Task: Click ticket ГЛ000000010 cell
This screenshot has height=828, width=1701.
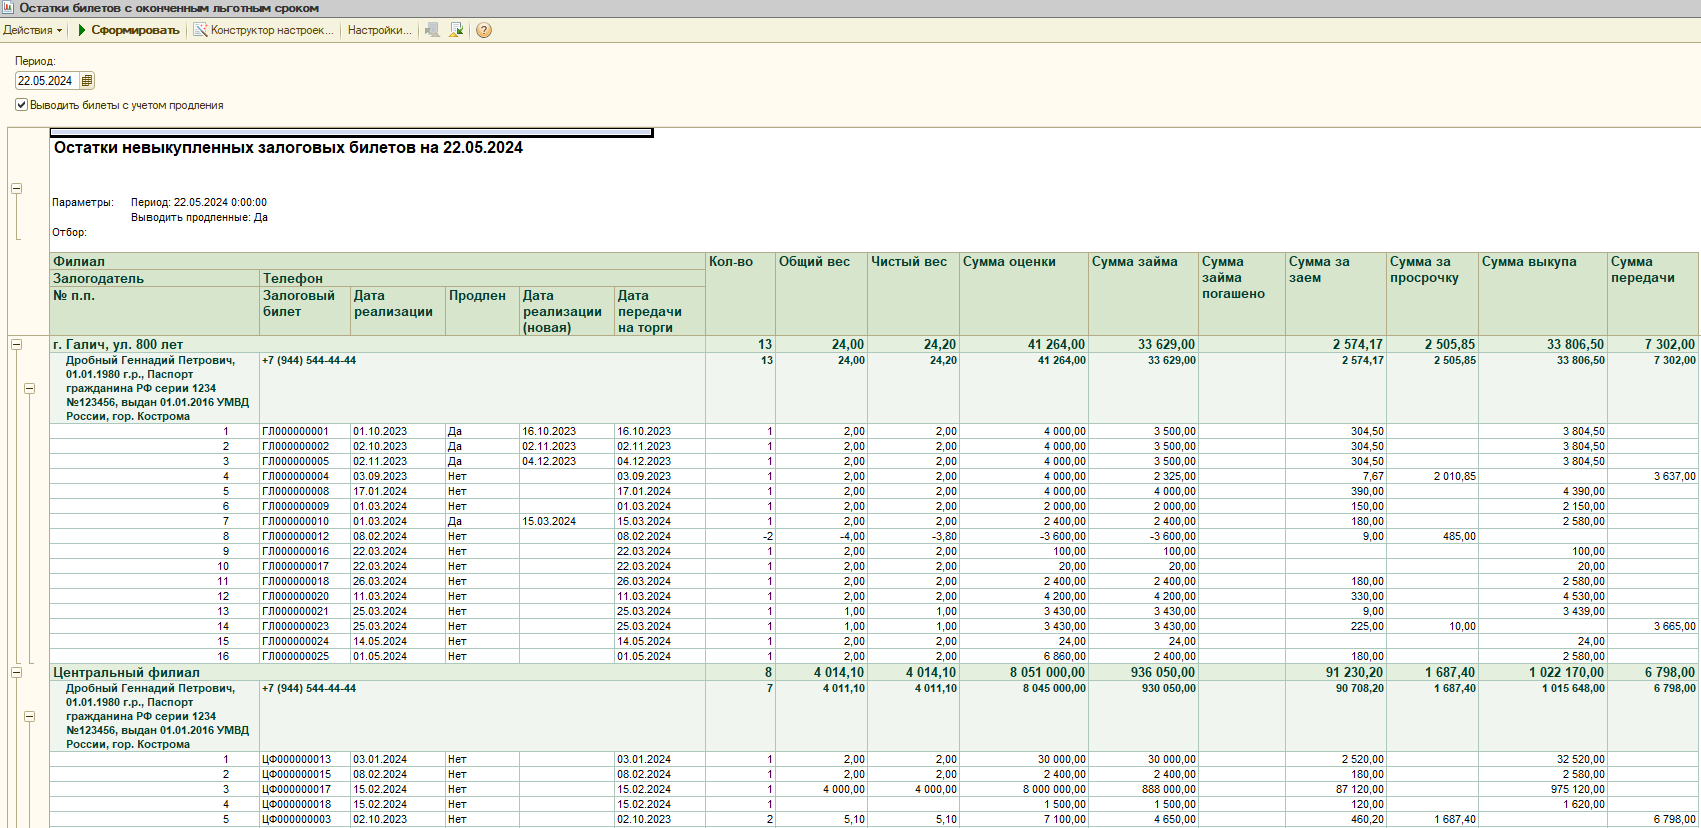Action: pos(305,521)
